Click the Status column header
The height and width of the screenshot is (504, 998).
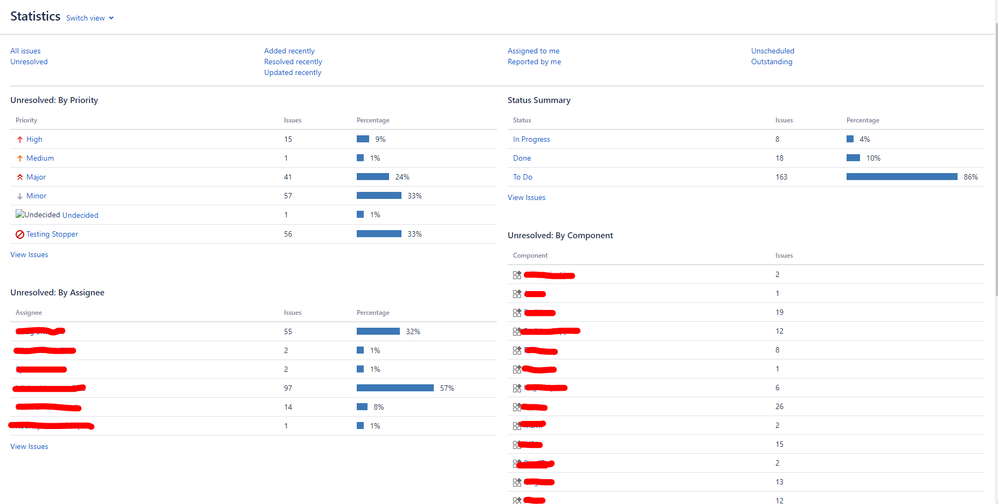pos(522,120)
